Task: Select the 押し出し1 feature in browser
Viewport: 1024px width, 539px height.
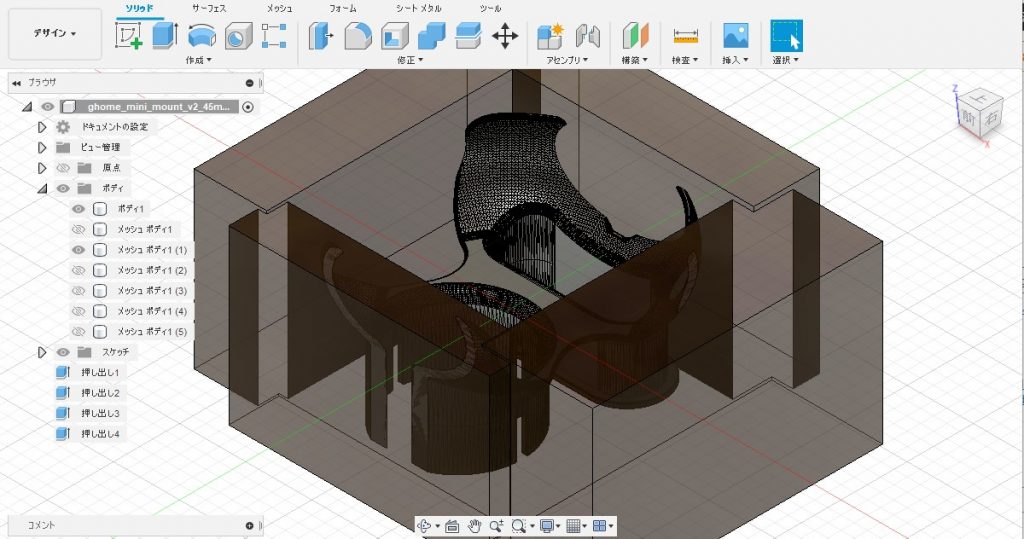Action: click(99, 372)
